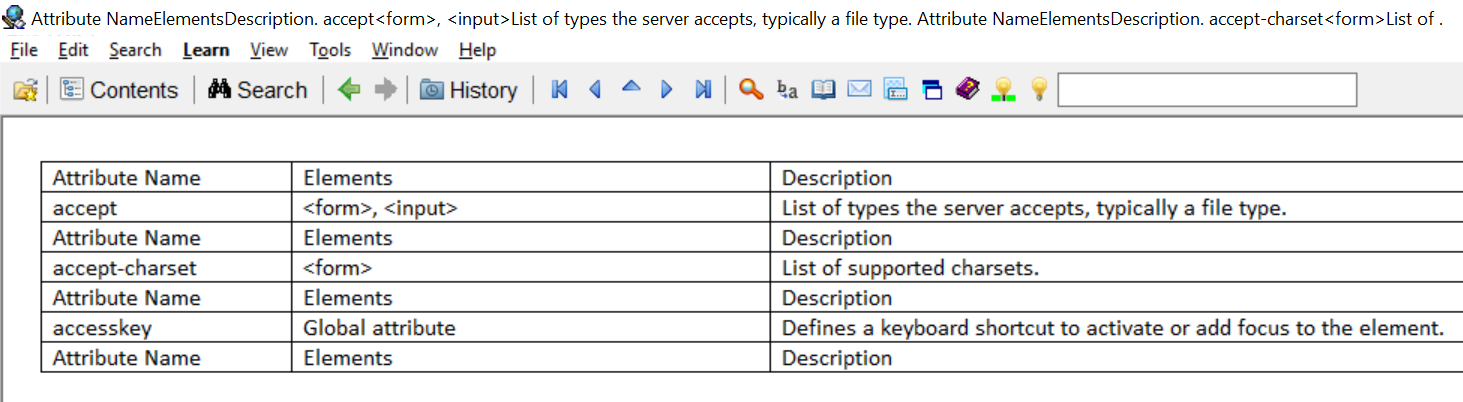Open the View menu
The height and width of the screenshot is (402, 1463).
[x=269, y=50]
